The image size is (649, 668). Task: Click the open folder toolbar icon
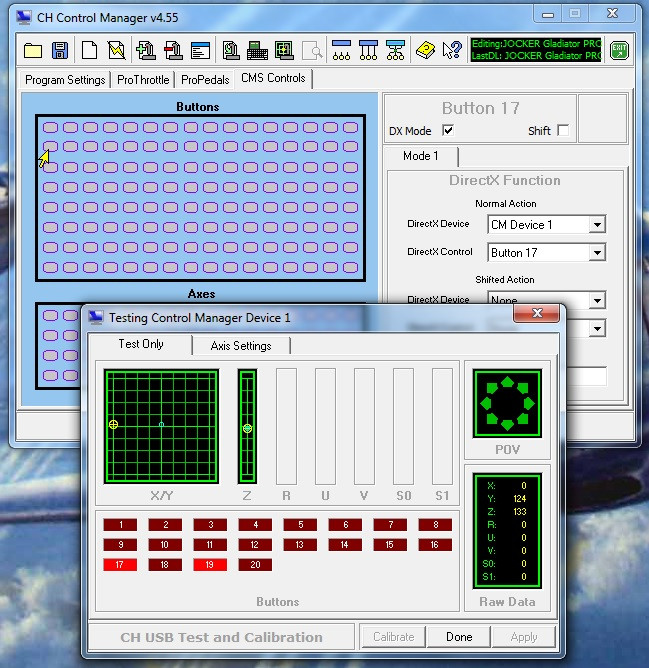point(33,50)
